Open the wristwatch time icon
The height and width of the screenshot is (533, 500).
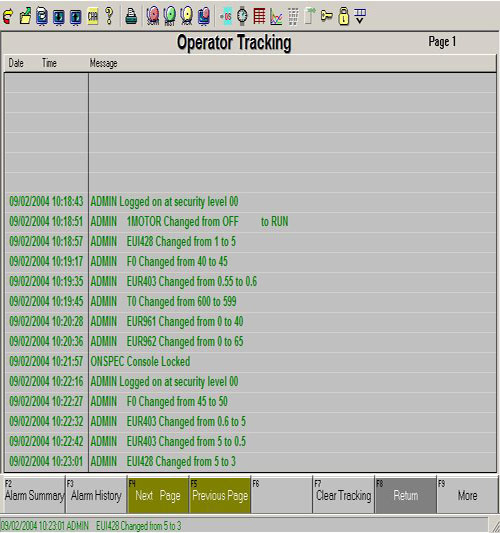tap(242, 16)
